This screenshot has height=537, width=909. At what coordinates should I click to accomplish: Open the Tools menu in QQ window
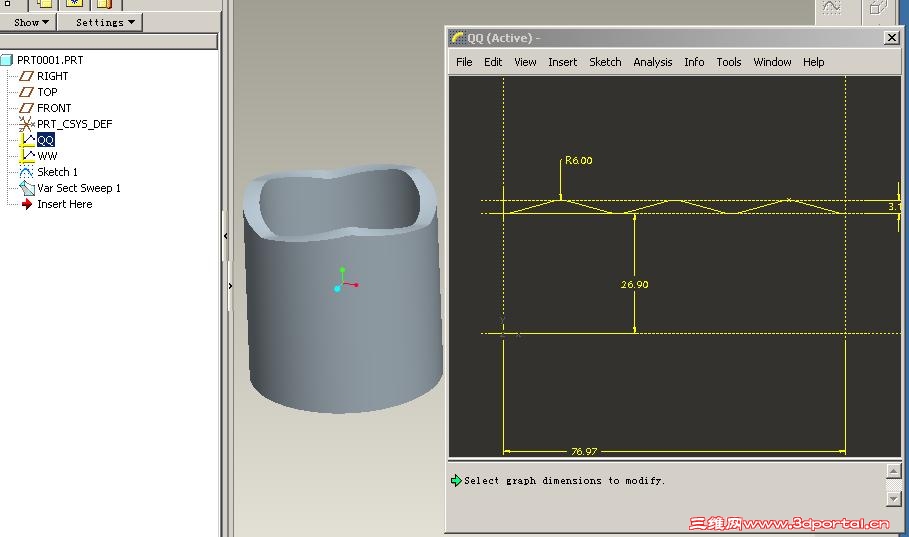click(729, 62)
